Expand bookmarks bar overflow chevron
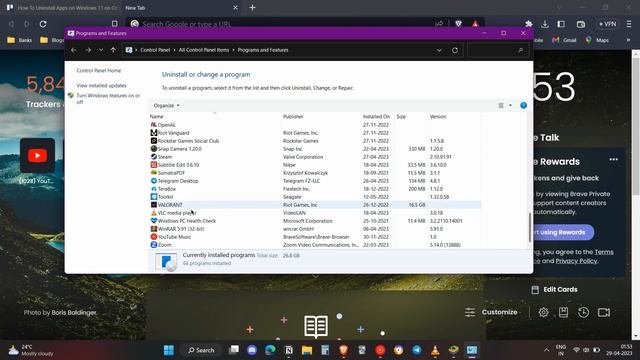This screenshot has height=360, width=640. [x=628, y=40]
